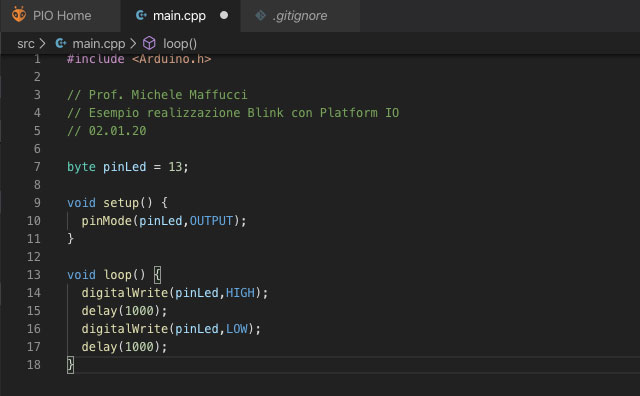Switch to the PIO Home tab
640x396 pixels.
(60, 16)
